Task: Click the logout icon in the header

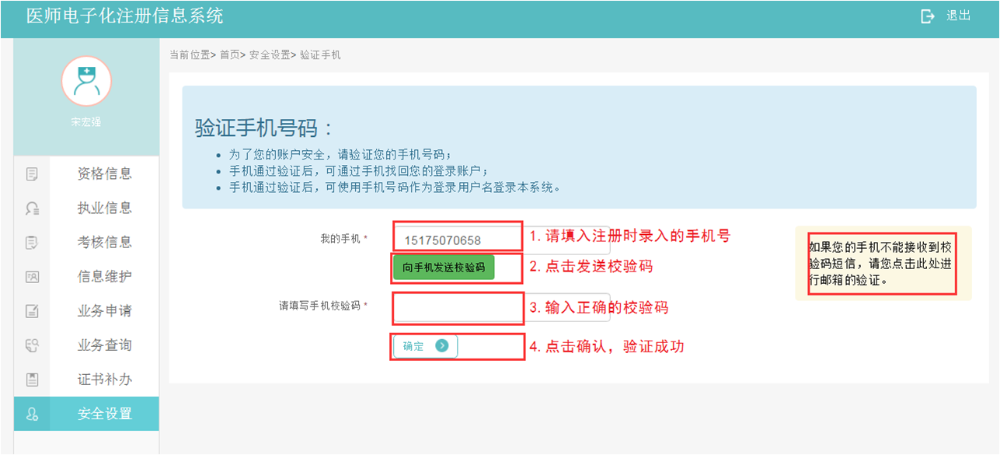Action: coord(927,16)
